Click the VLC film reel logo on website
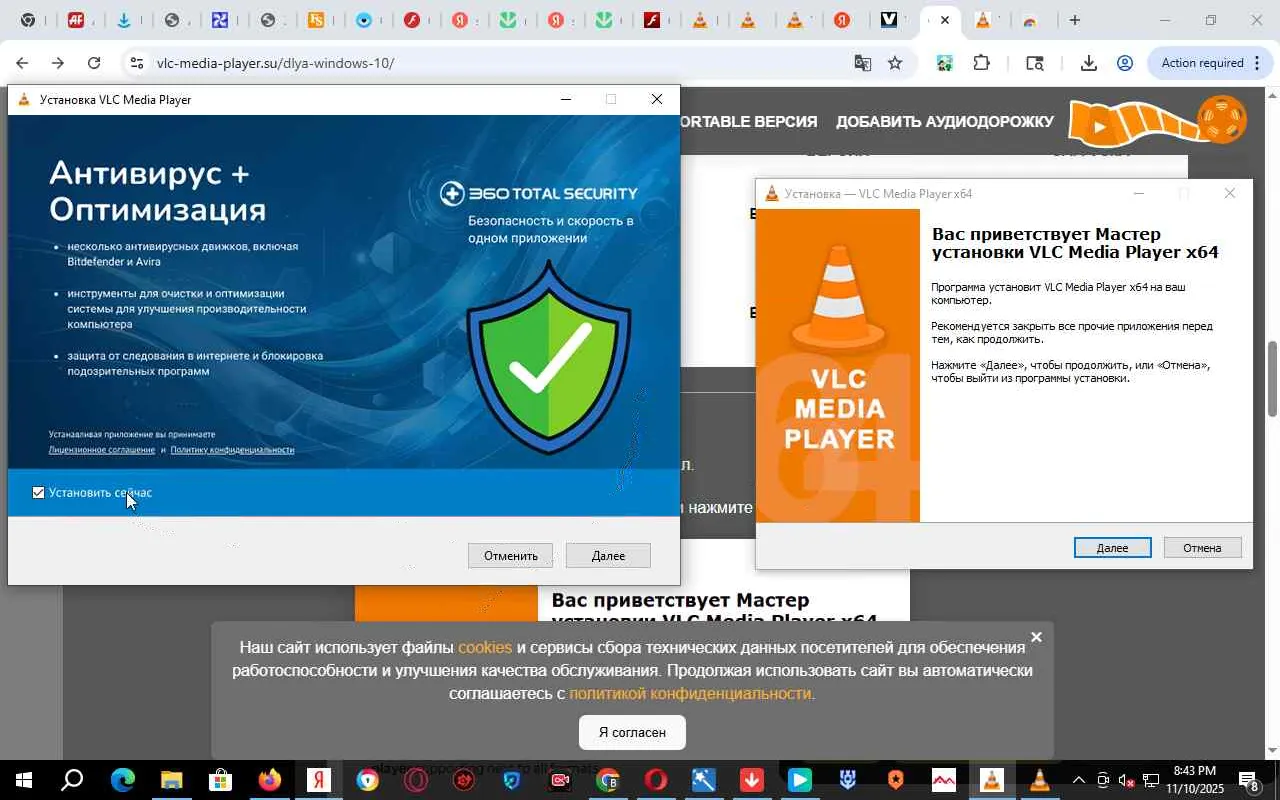The image size is (1280, 800). (1158, 121)
